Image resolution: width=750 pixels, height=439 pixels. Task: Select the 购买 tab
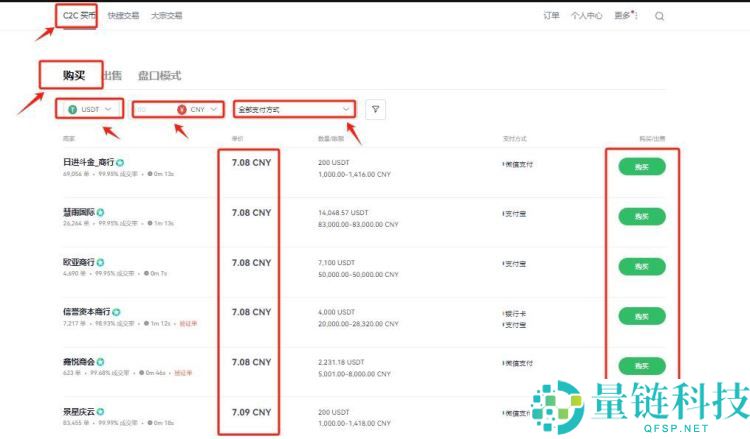73,76
